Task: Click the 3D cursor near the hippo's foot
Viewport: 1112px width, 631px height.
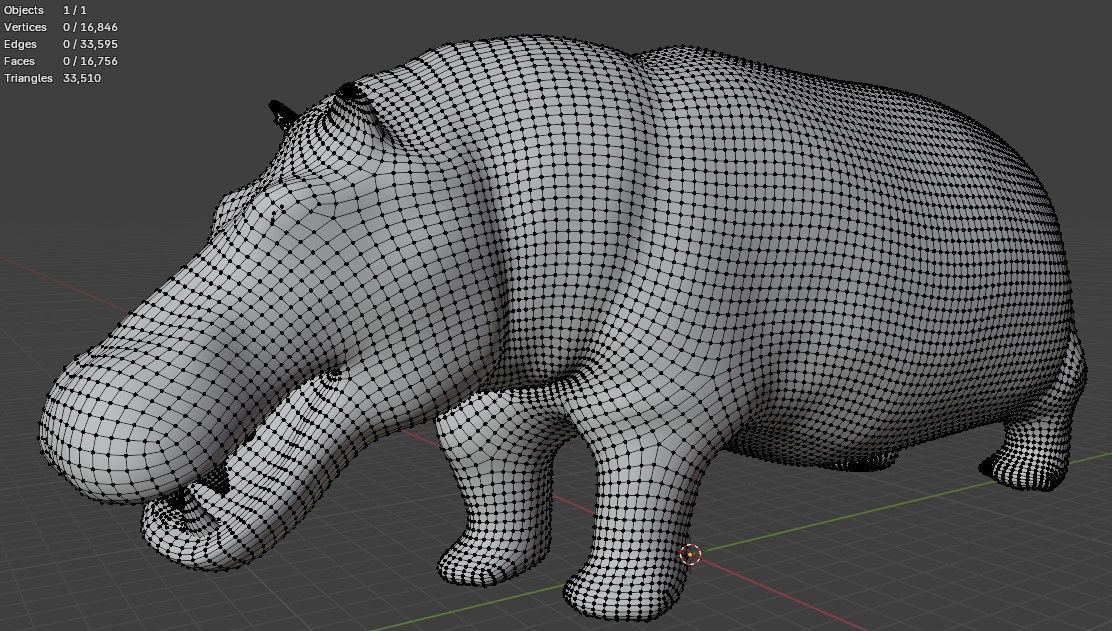Action: pos(690,554)
